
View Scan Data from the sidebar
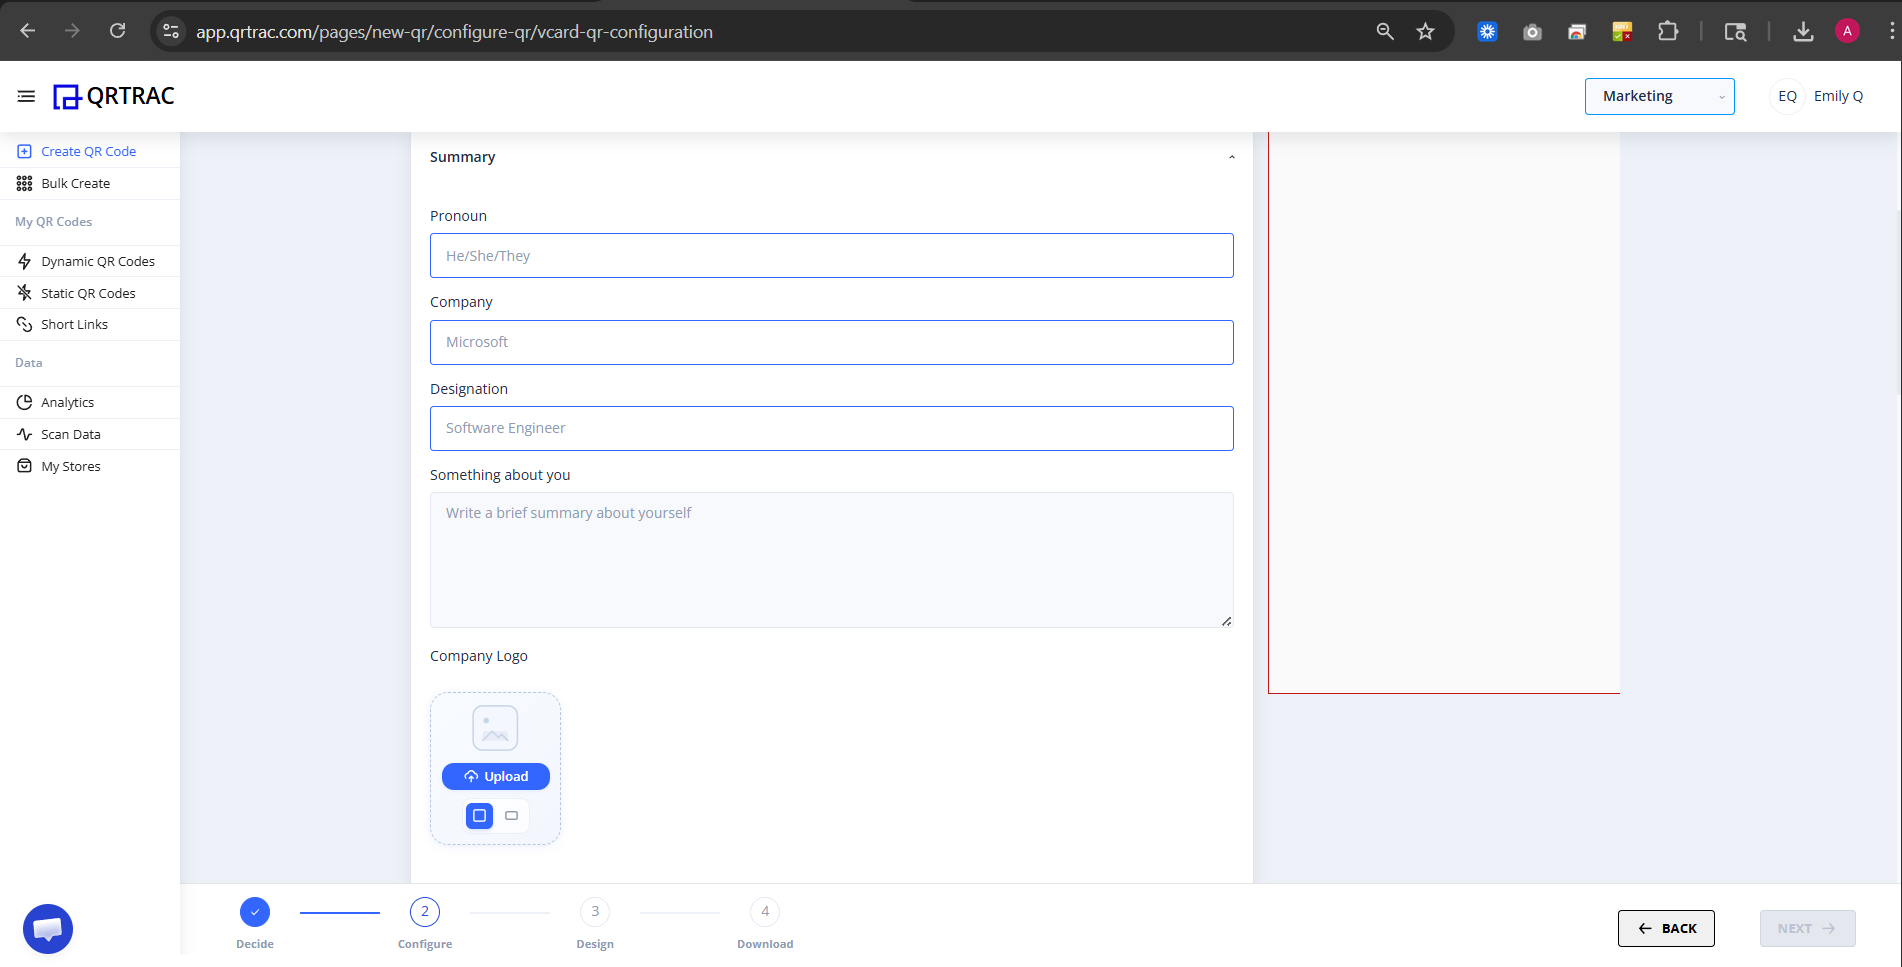tap(68, 434)
